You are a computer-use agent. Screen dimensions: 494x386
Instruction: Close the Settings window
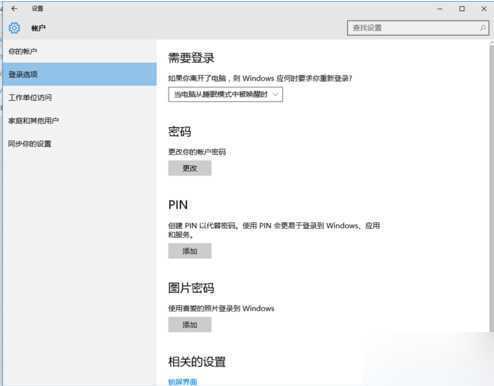pos(484,9)
